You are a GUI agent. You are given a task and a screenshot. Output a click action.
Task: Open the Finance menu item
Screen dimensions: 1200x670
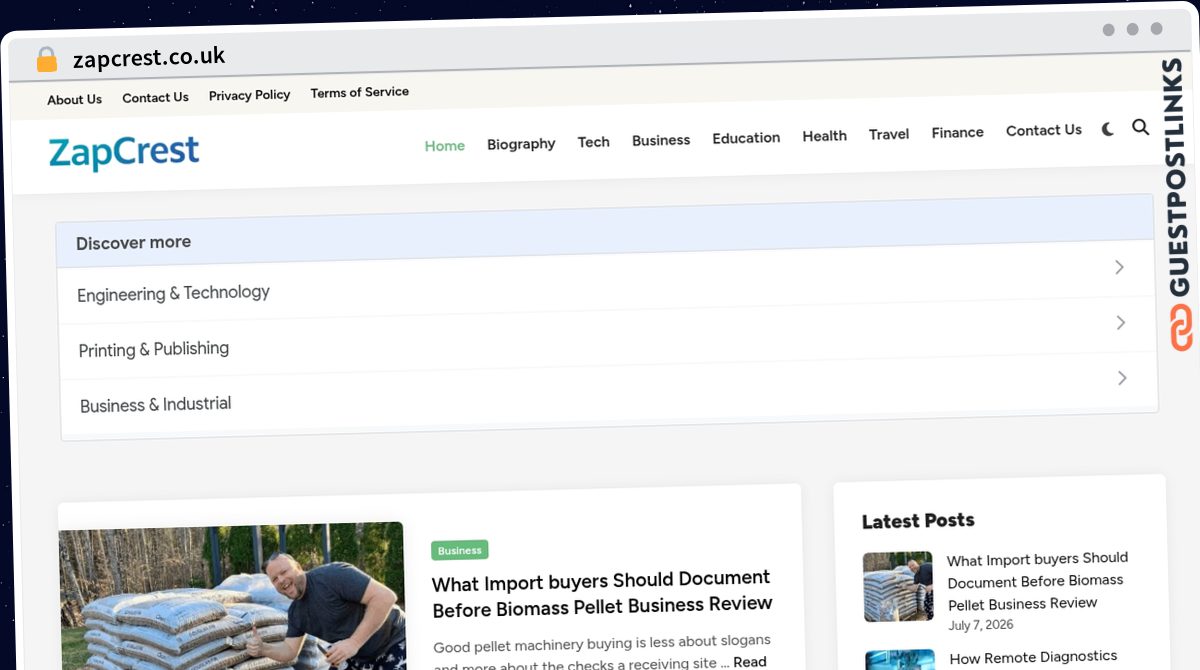tap(958, 132)
